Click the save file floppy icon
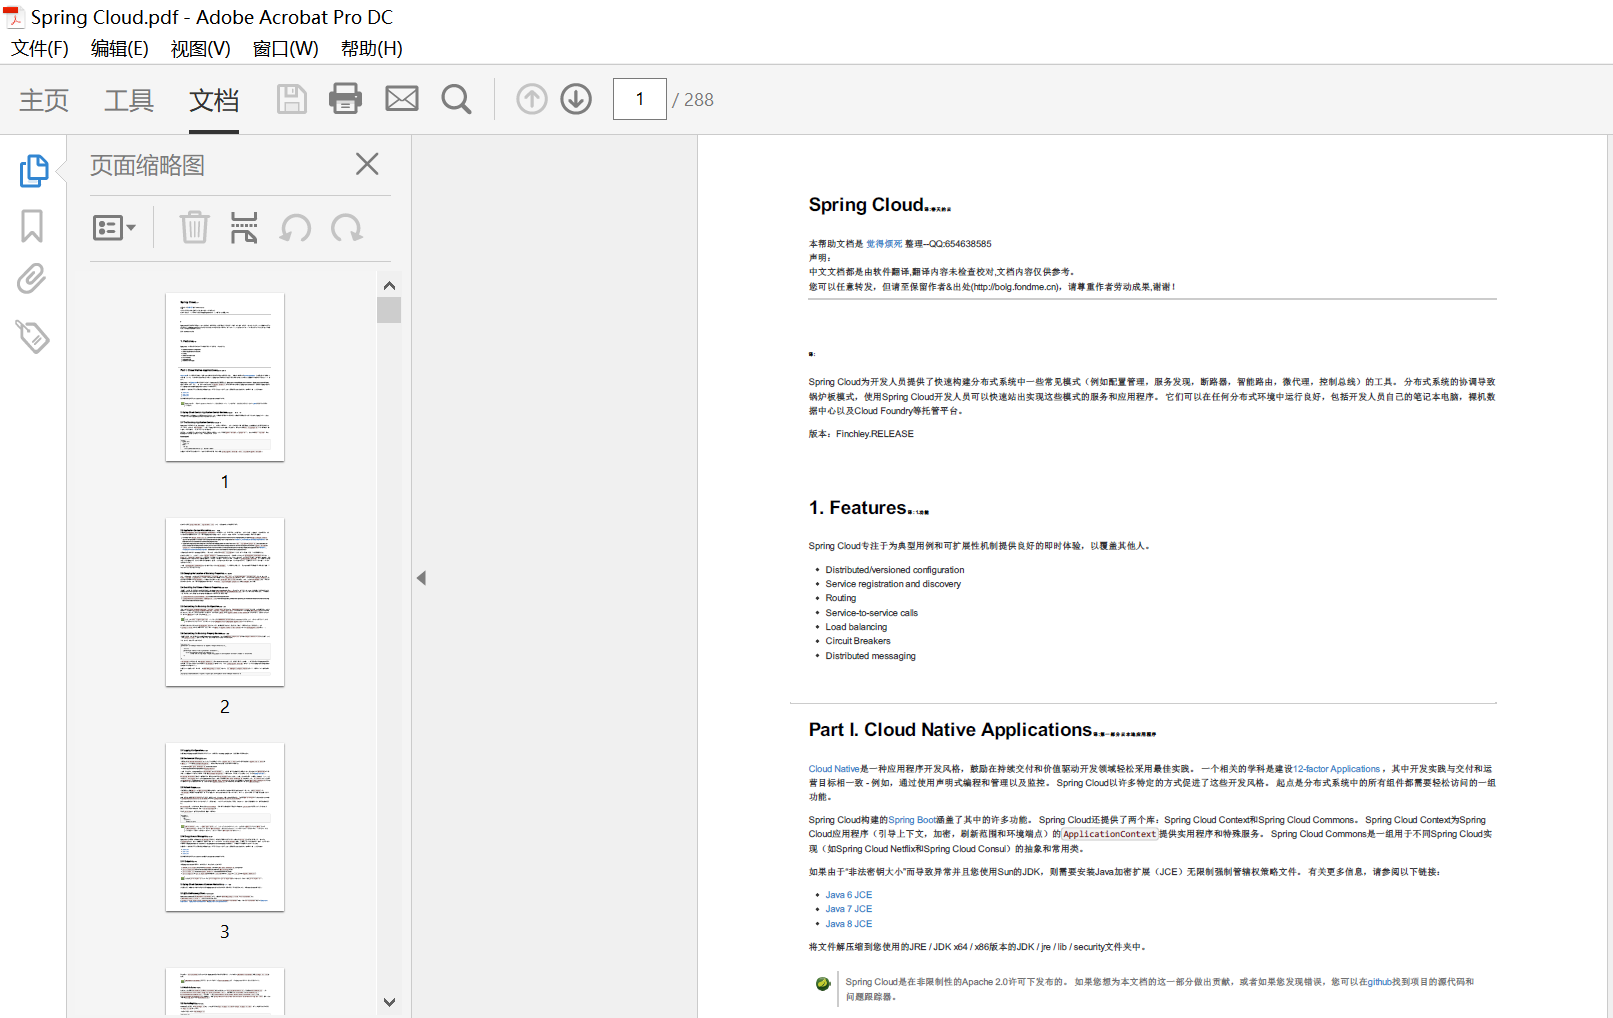 click(291, 99)
